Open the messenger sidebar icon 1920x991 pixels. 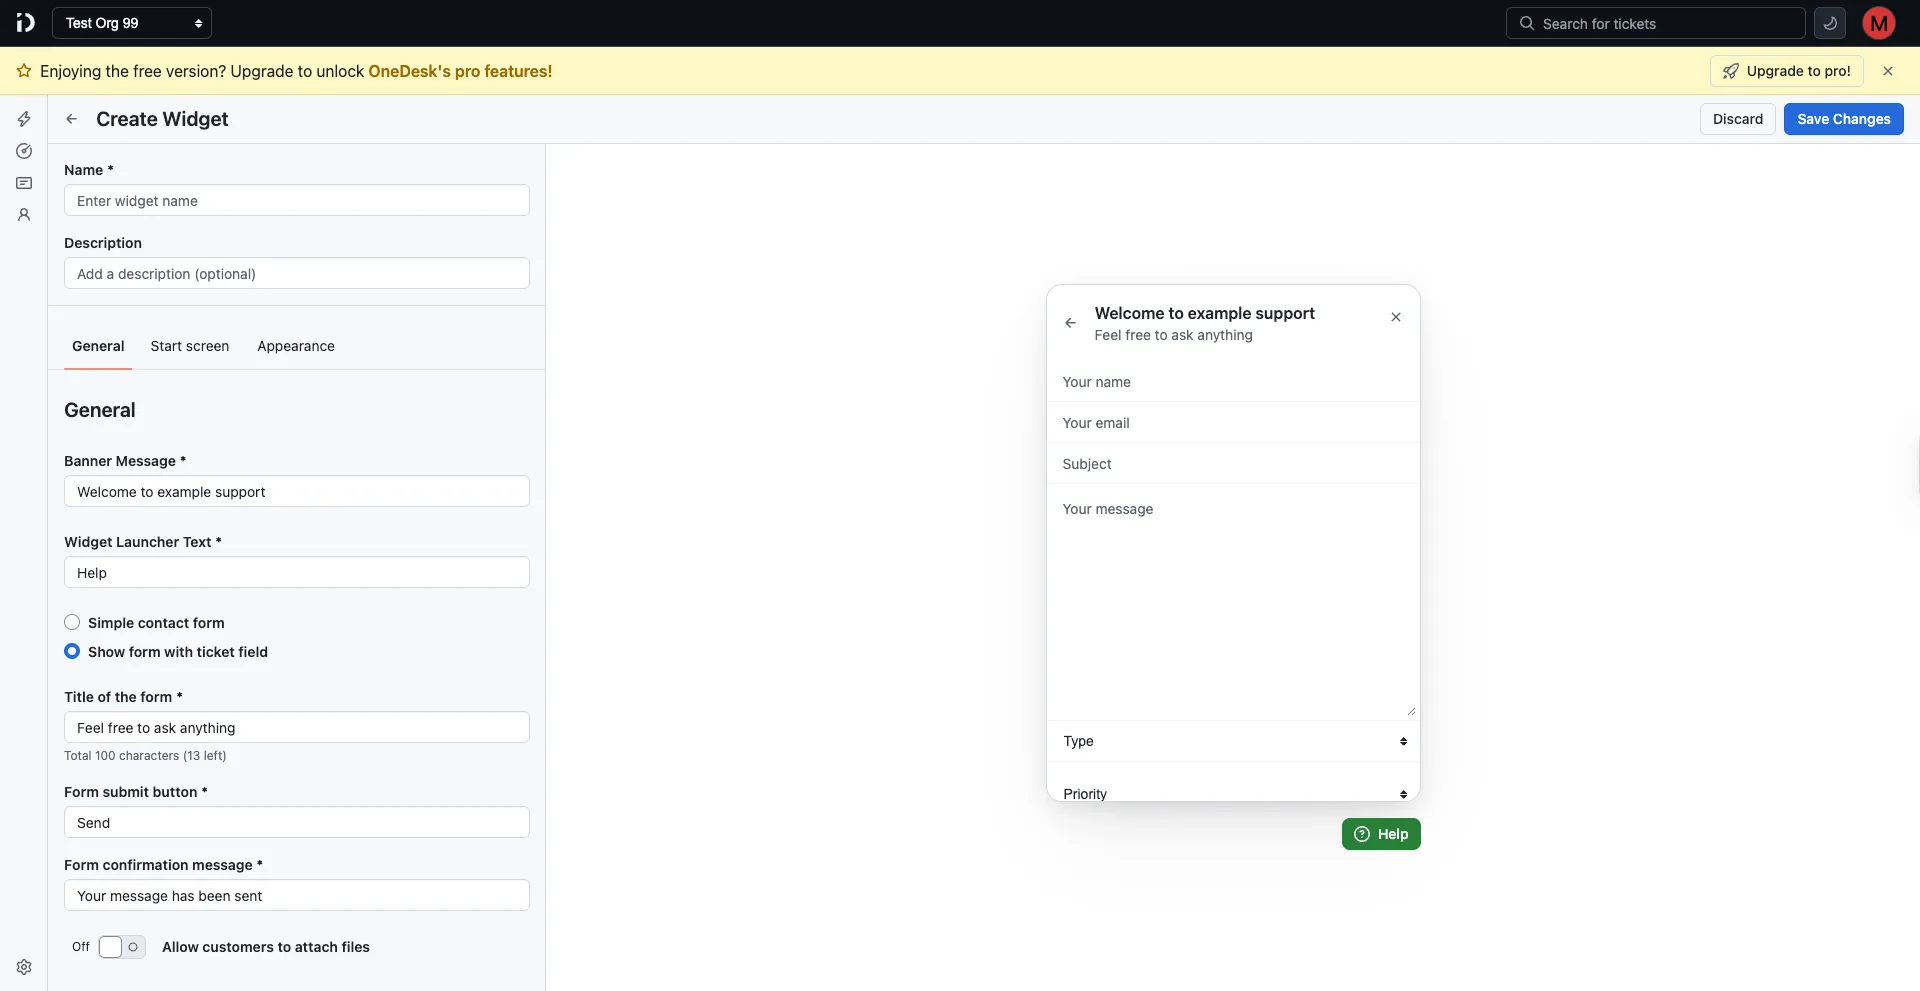click(23, 183)
